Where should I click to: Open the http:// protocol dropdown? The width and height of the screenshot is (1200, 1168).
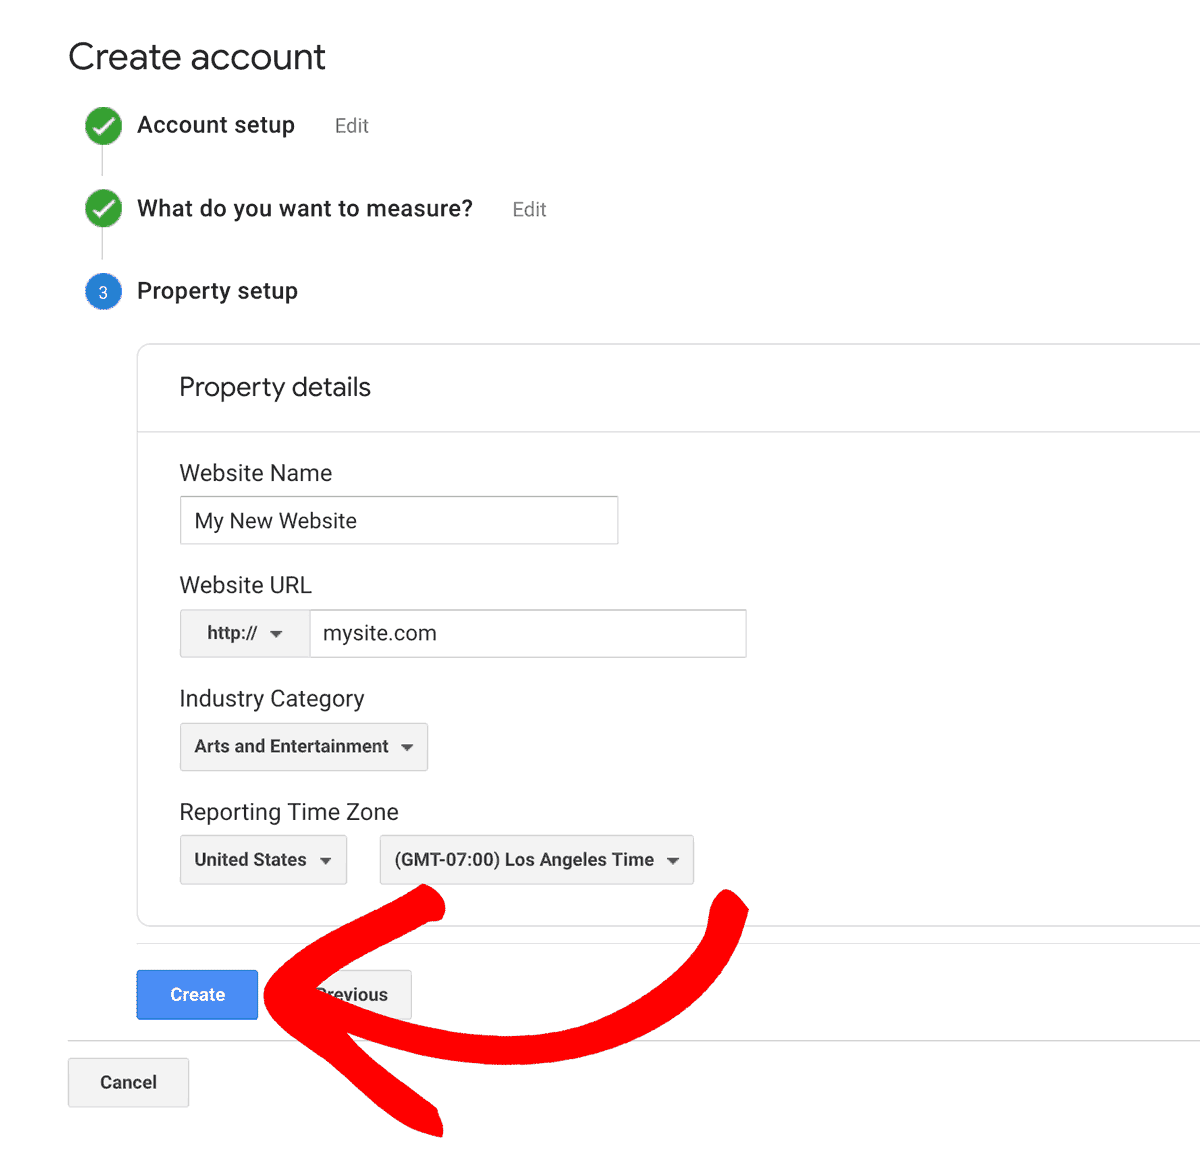coord(244,634)
